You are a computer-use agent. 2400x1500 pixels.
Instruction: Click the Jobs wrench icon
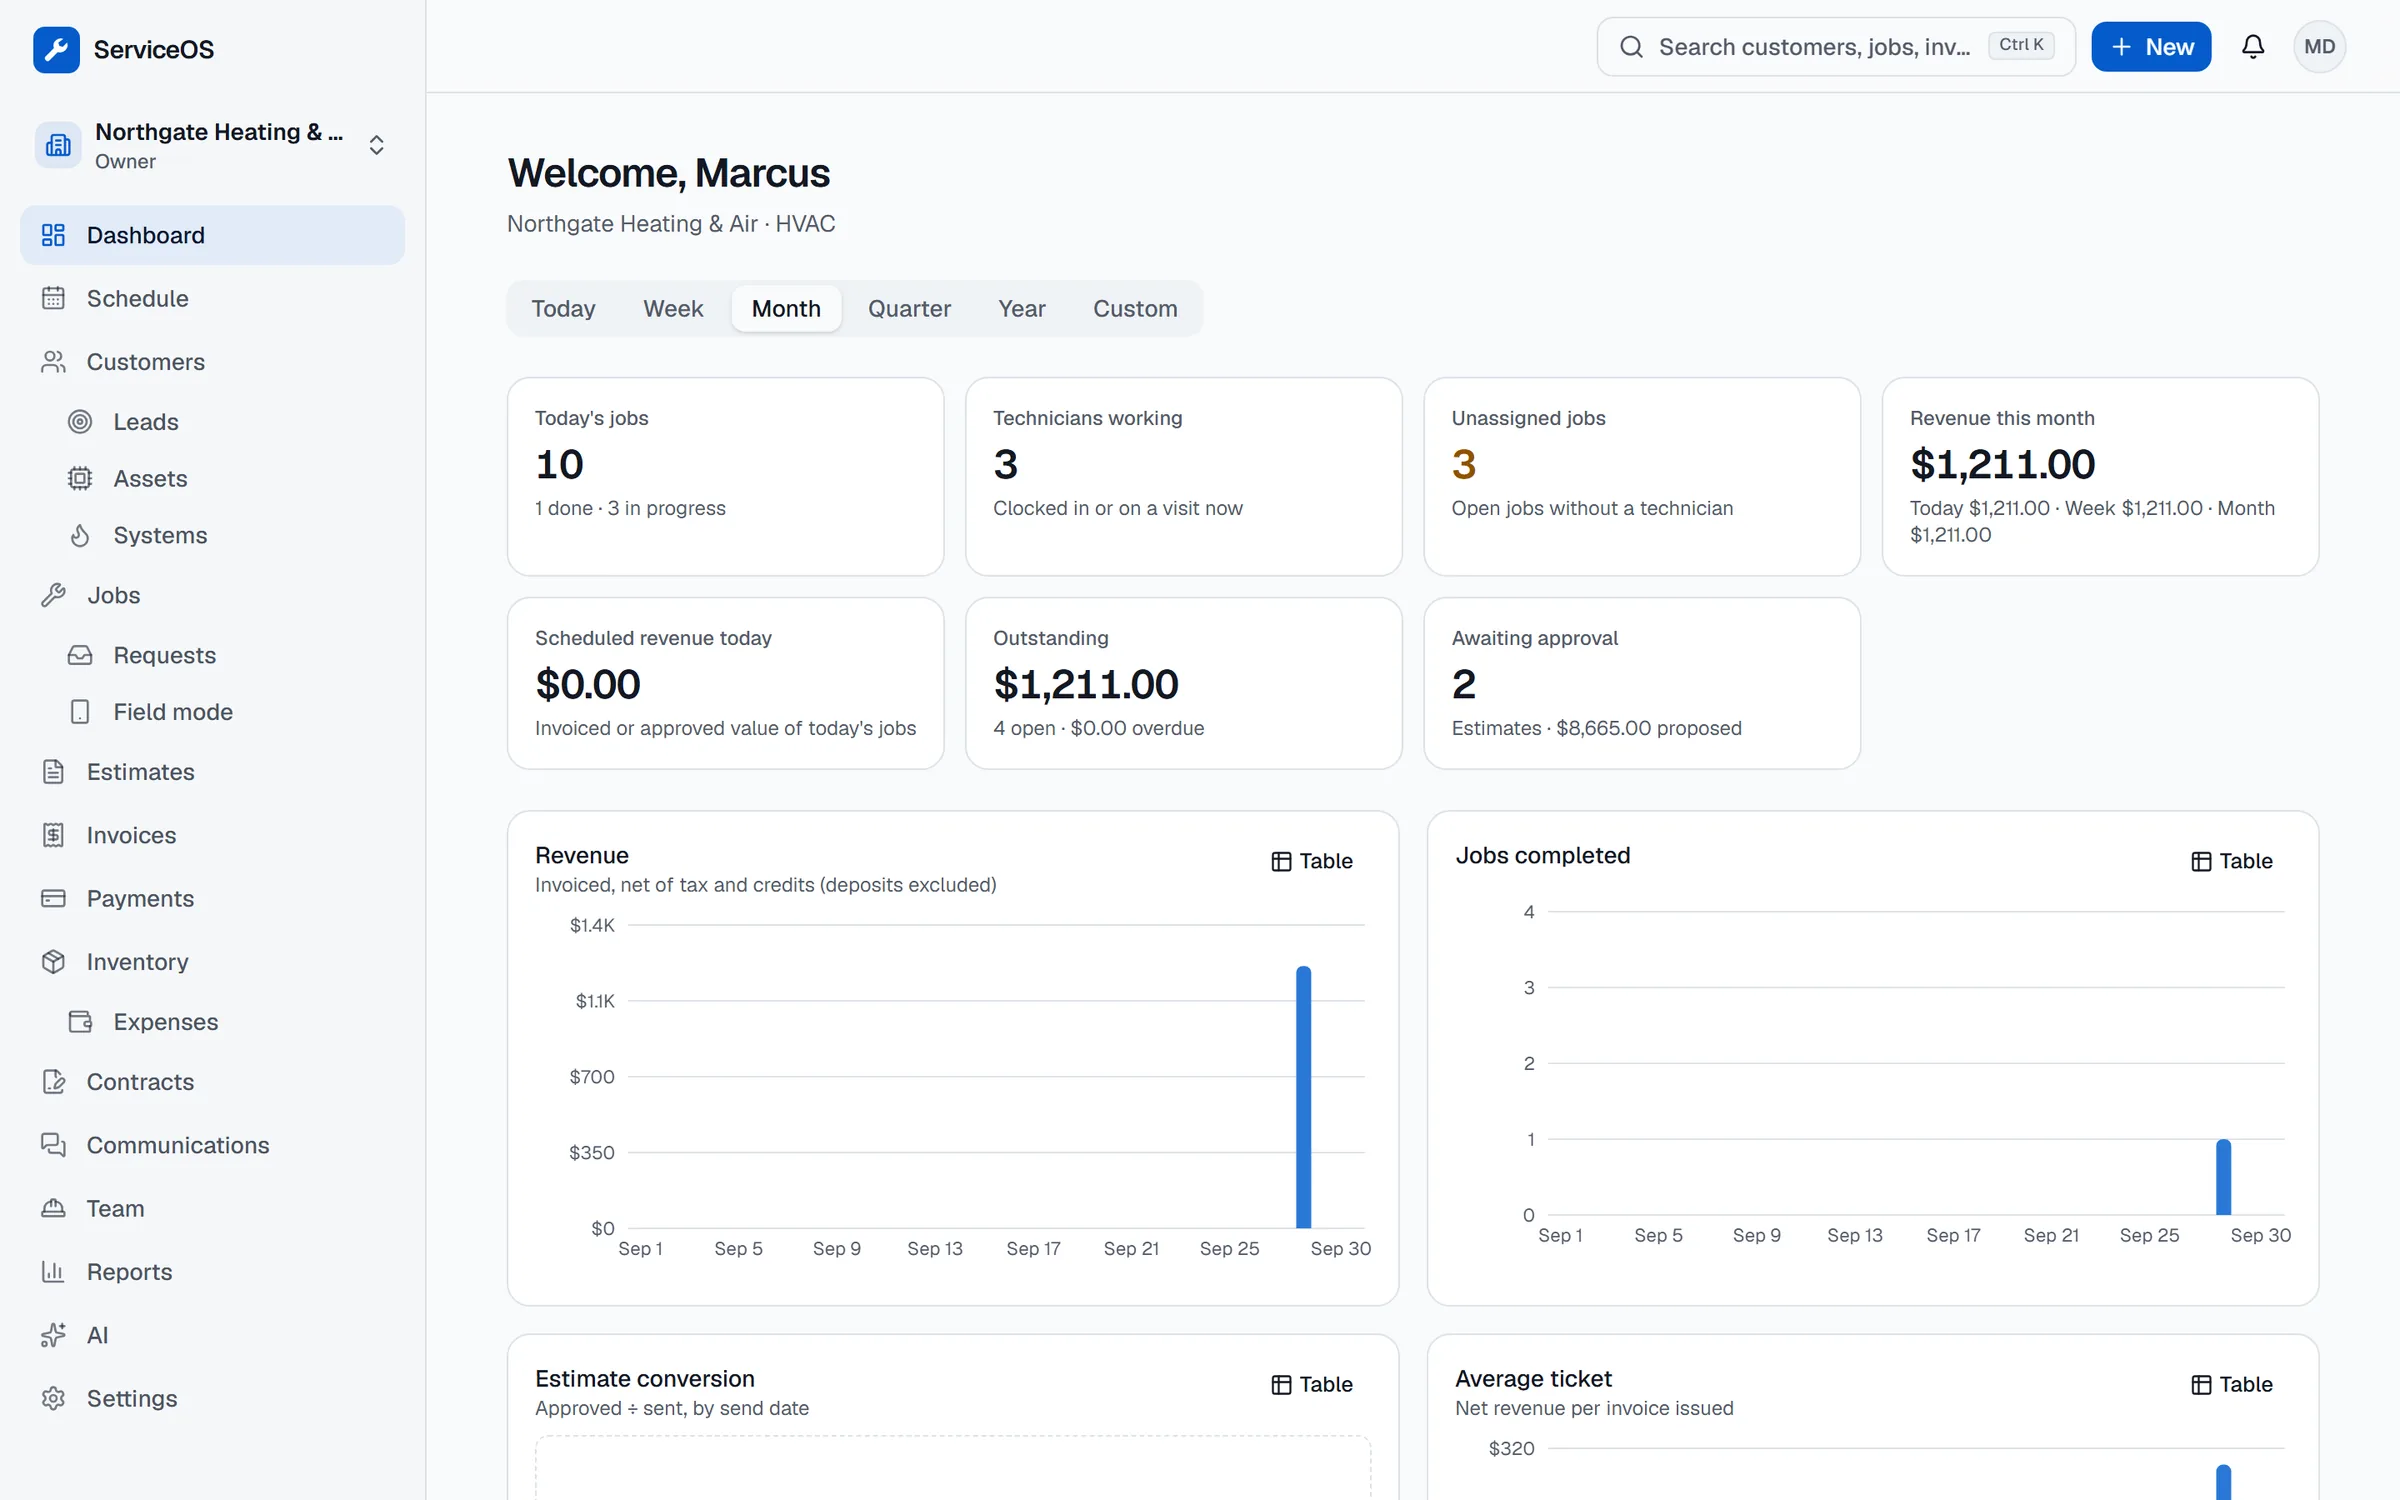pos(53,595)
